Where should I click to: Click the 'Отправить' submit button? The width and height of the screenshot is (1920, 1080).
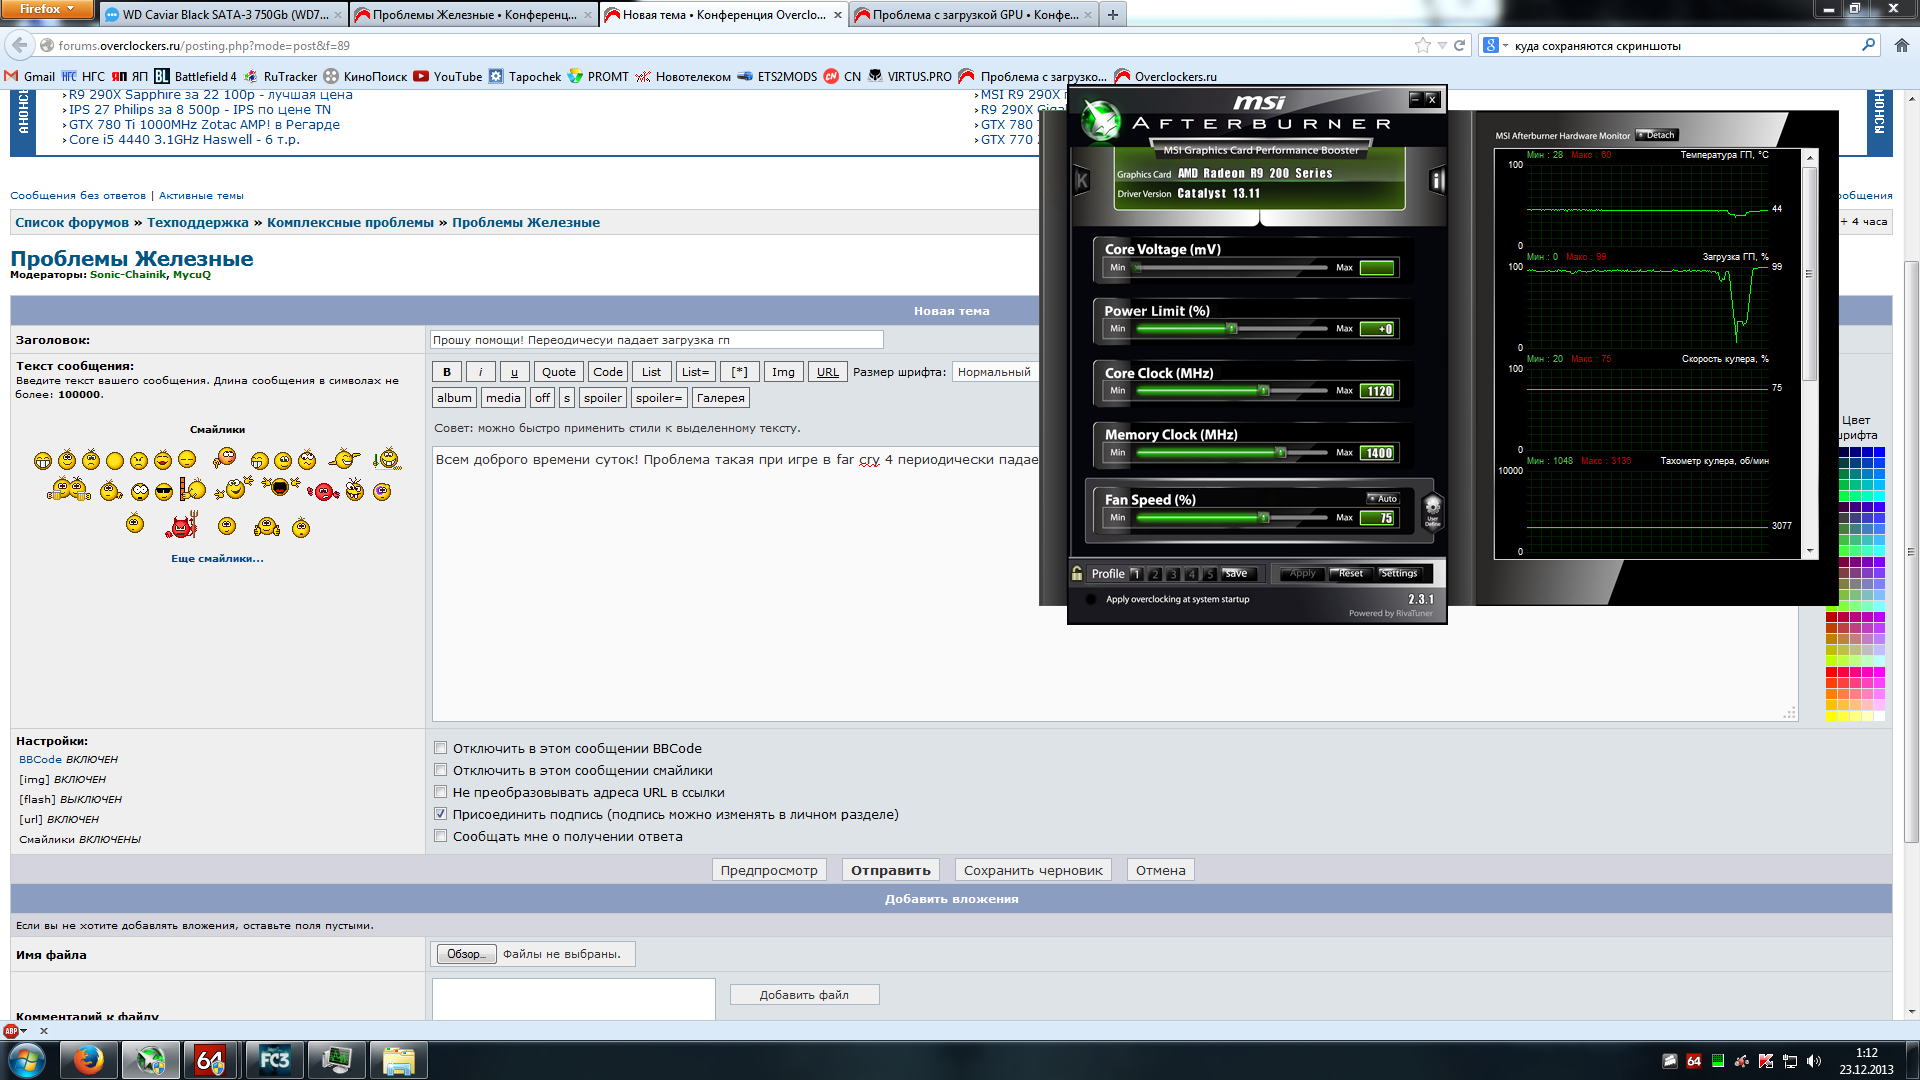point(890,870)
